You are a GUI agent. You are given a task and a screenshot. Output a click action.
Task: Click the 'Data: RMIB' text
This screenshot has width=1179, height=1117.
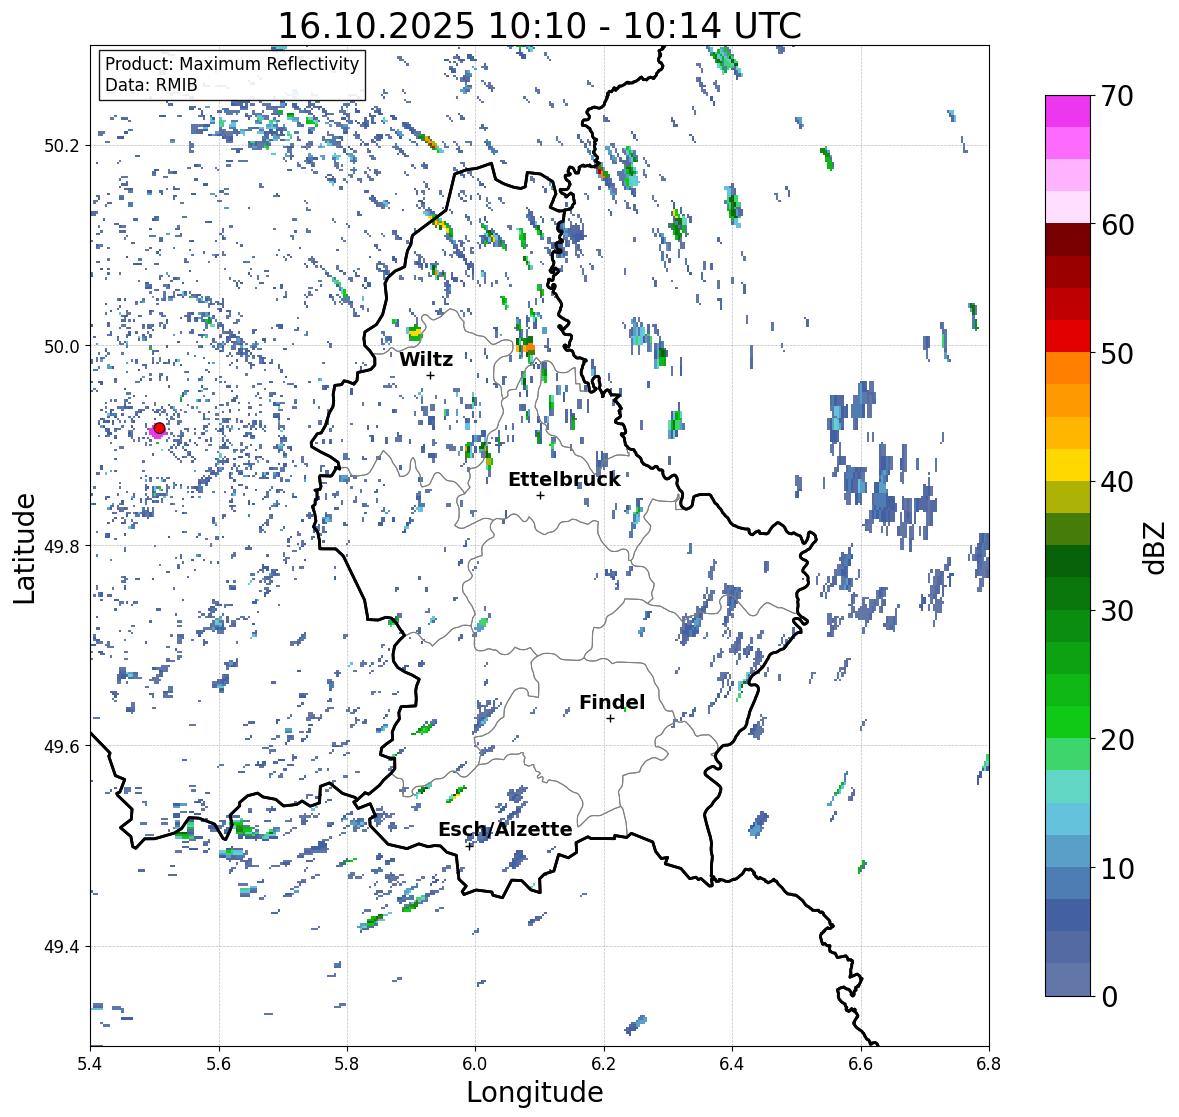click(151, 85)
